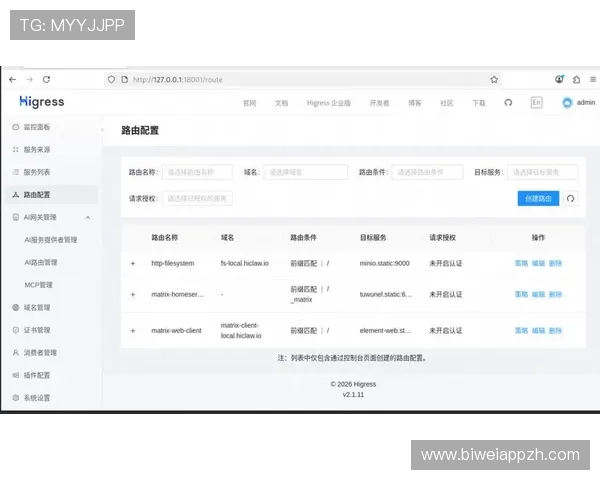Refresh the route list with the reload icon
600x480 pixels.
click(571, 199)
